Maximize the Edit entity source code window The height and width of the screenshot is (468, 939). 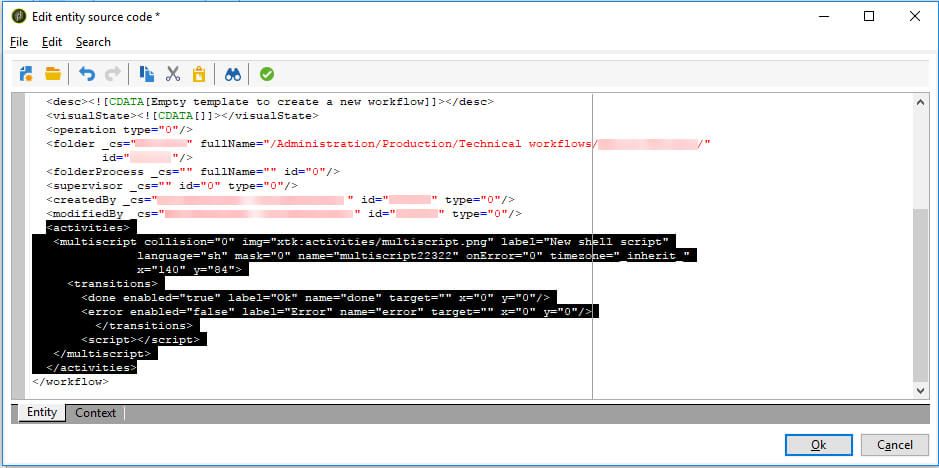tap(869, 17)
